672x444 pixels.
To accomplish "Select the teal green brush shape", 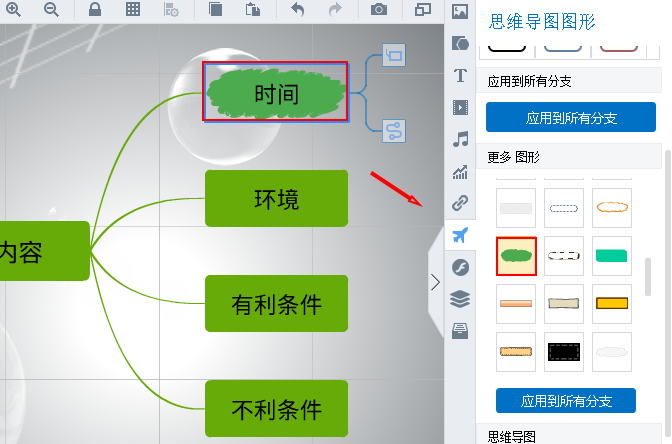I will click(612, 256).
